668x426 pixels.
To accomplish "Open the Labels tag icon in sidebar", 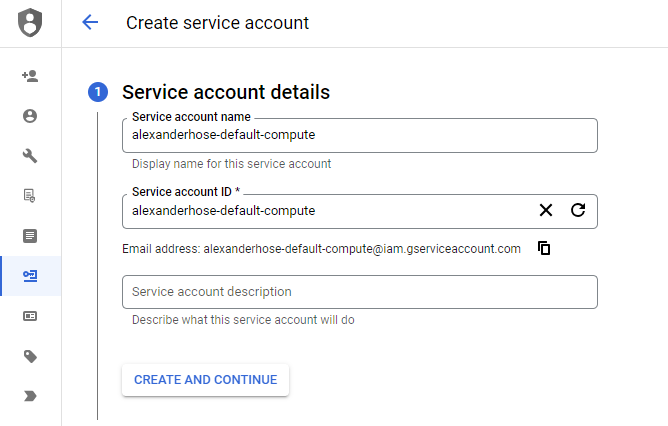I will (x=30, y=356).
